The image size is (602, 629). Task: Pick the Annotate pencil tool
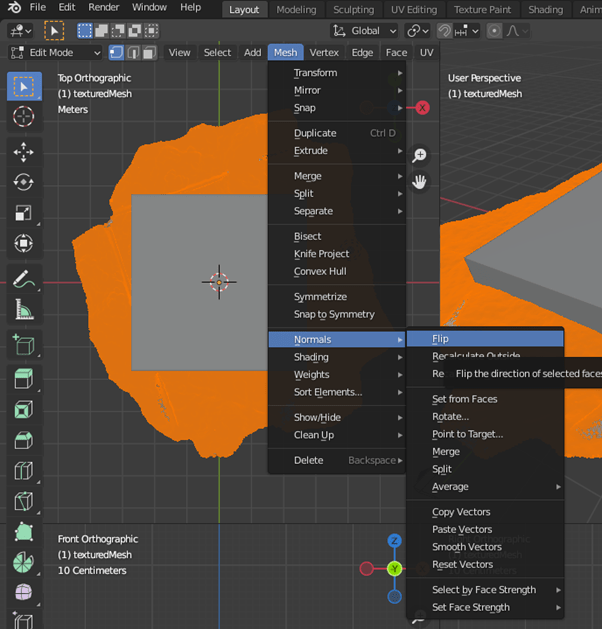pyautogui.click(x=23, y=281)
